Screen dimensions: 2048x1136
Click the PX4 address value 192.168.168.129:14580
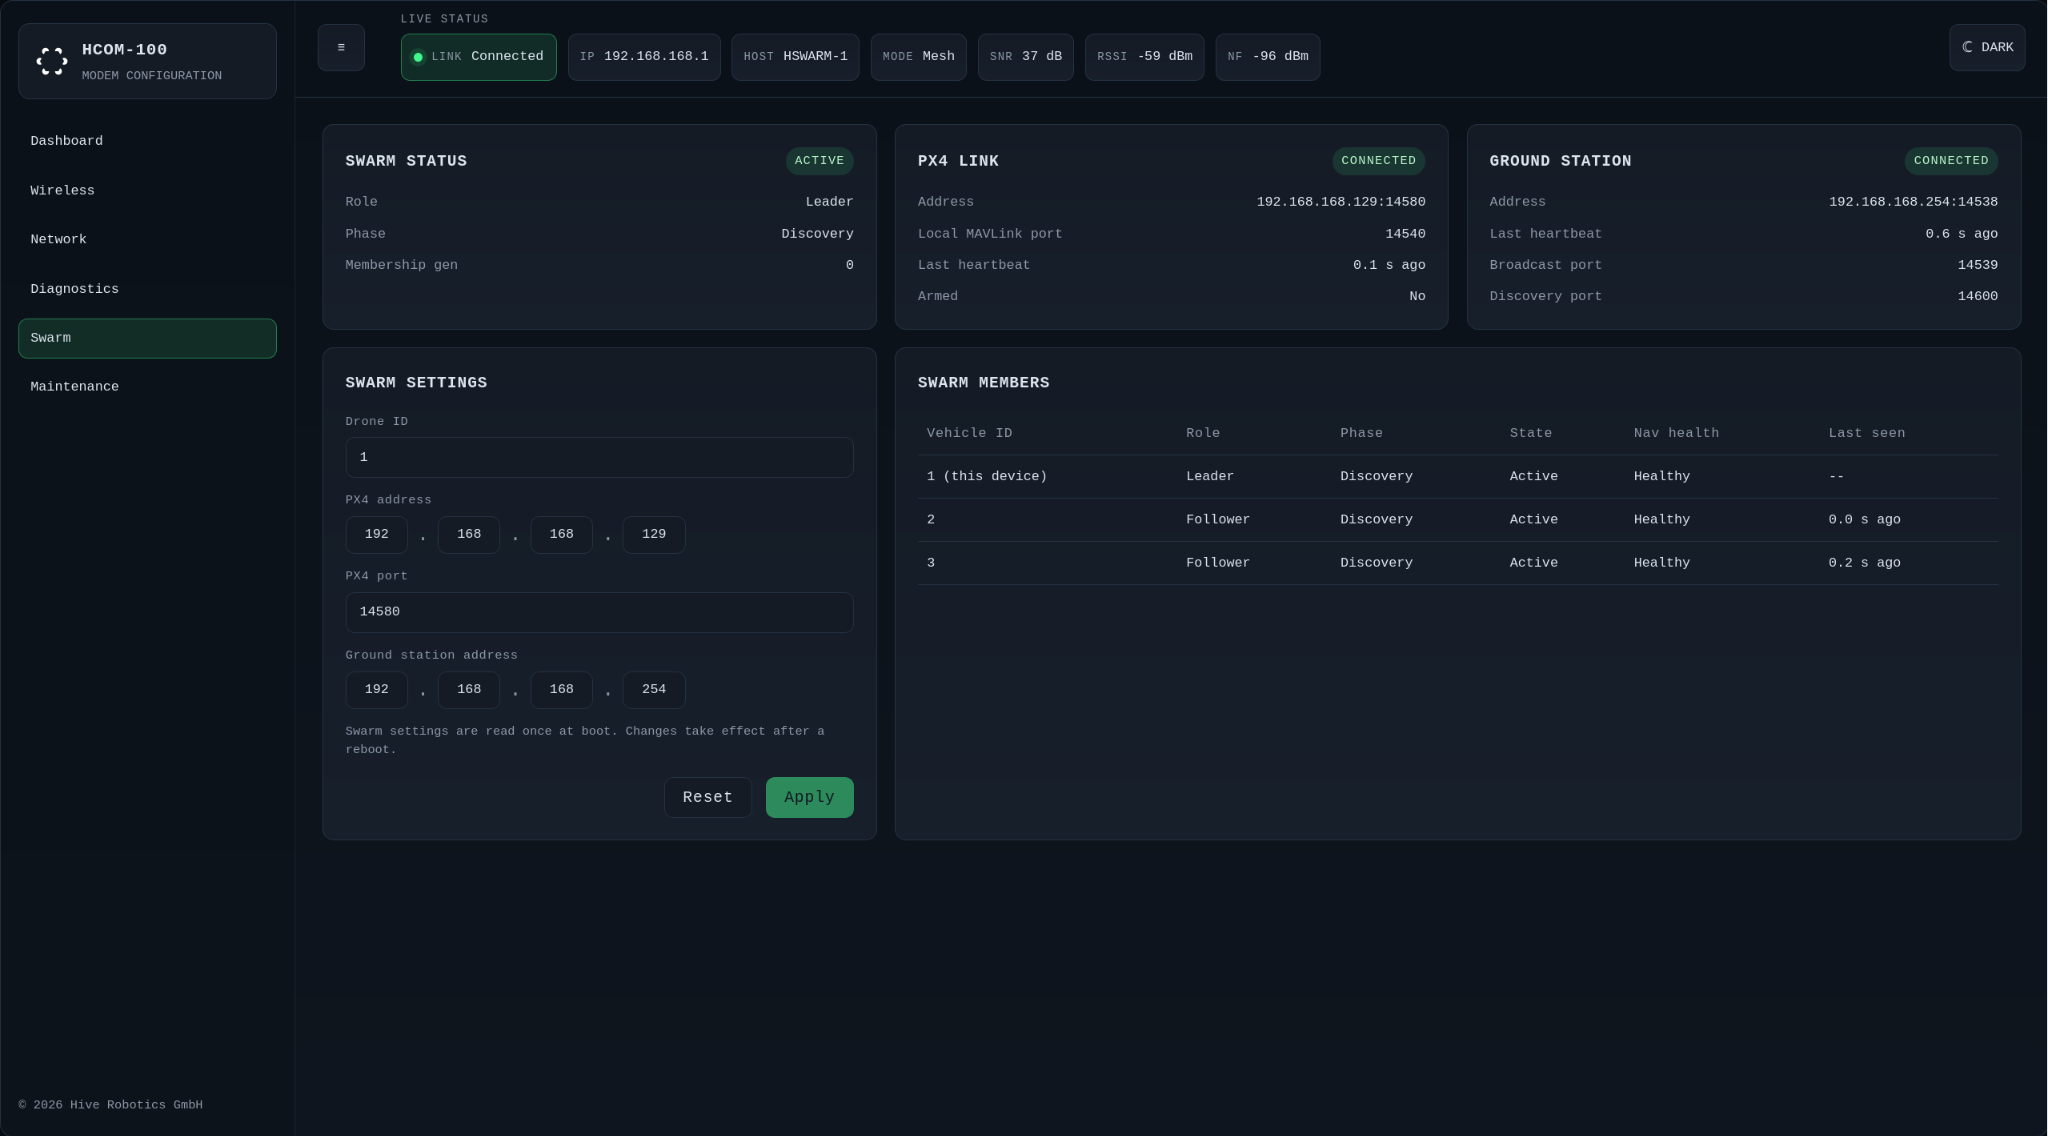[1340, 202]
